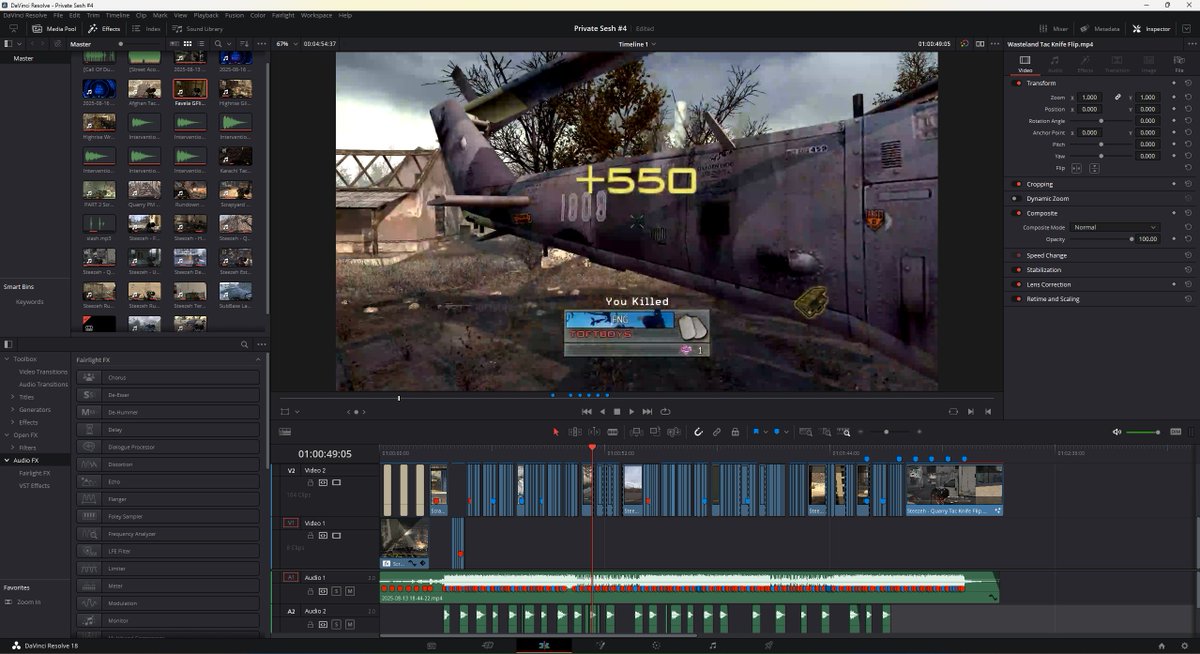Toggle the Effects panel button
Viewport: 1200px width, 654px height.
coord(104,29)
